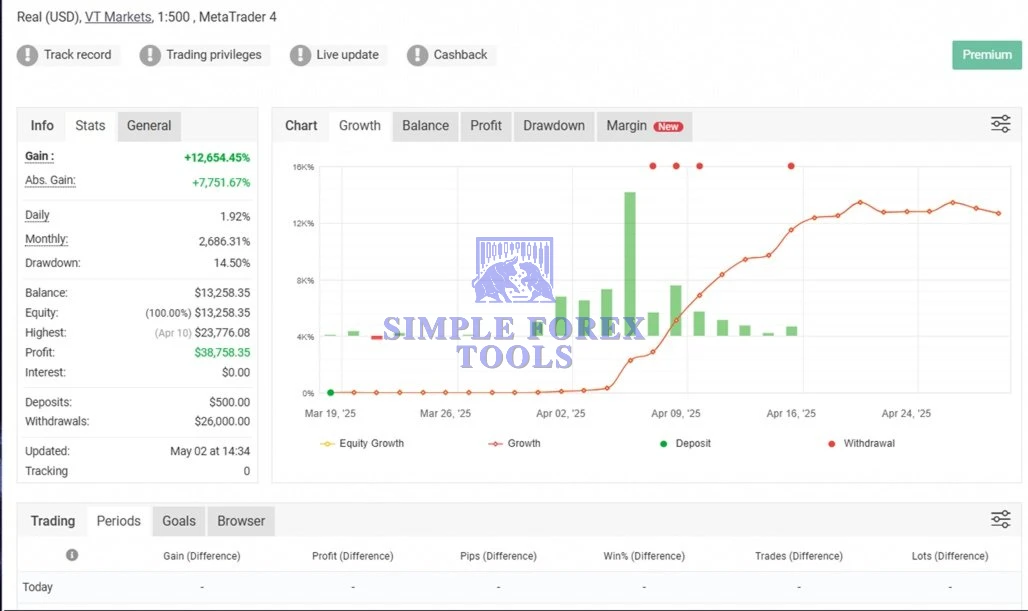The height and width of the screenshot is (611, 1028).
Task: Open Trading panel settings sliders icon
Action: tap(1000, 519)
